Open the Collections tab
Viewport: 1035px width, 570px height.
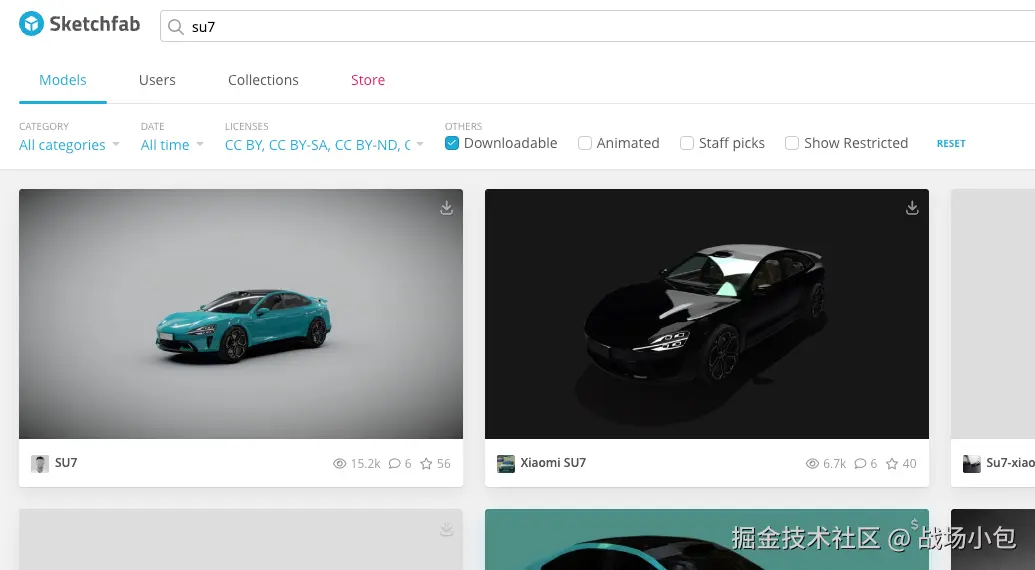(263, 80)
